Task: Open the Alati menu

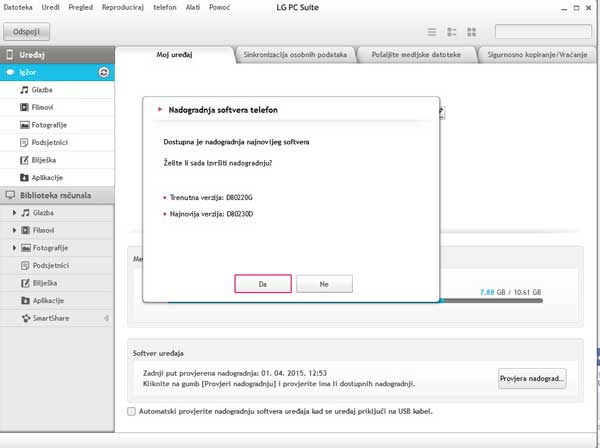Action: coord(193,7)
